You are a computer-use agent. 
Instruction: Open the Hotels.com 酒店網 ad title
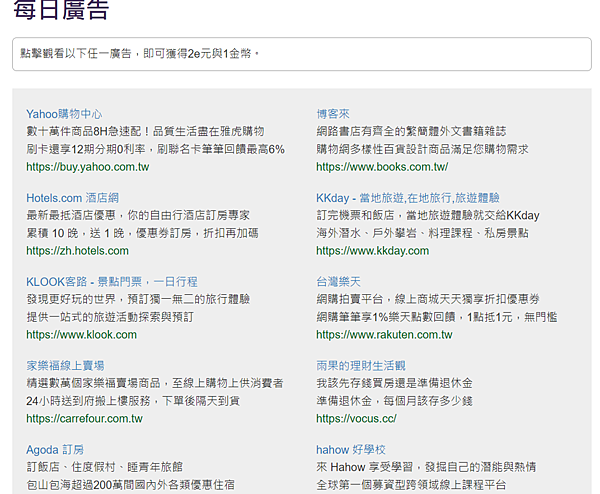point(72,198)
